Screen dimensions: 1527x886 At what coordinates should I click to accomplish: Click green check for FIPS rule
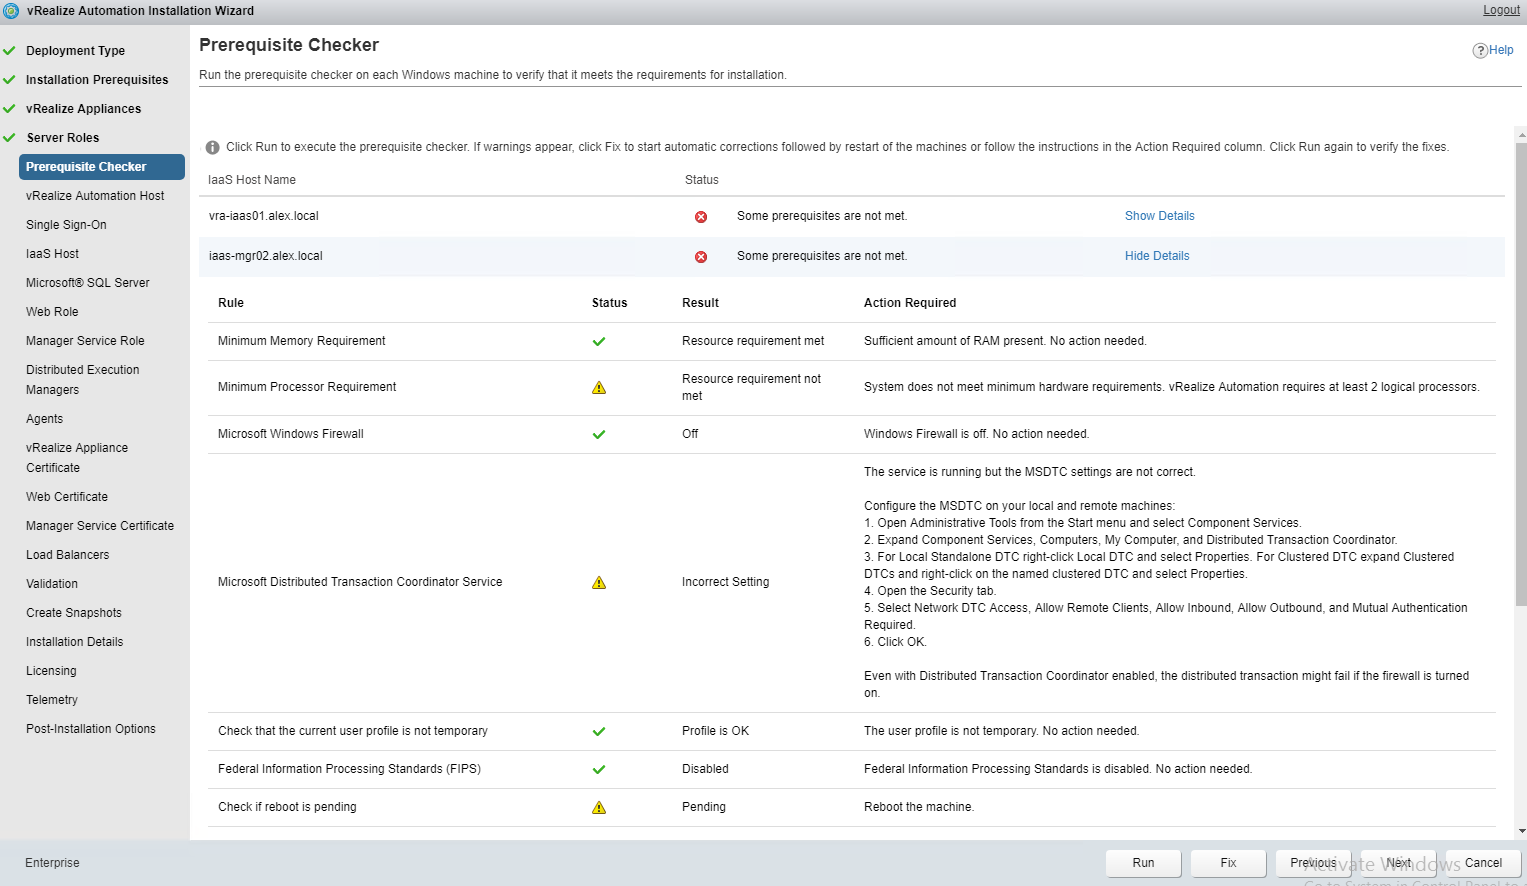click(599, 770)
